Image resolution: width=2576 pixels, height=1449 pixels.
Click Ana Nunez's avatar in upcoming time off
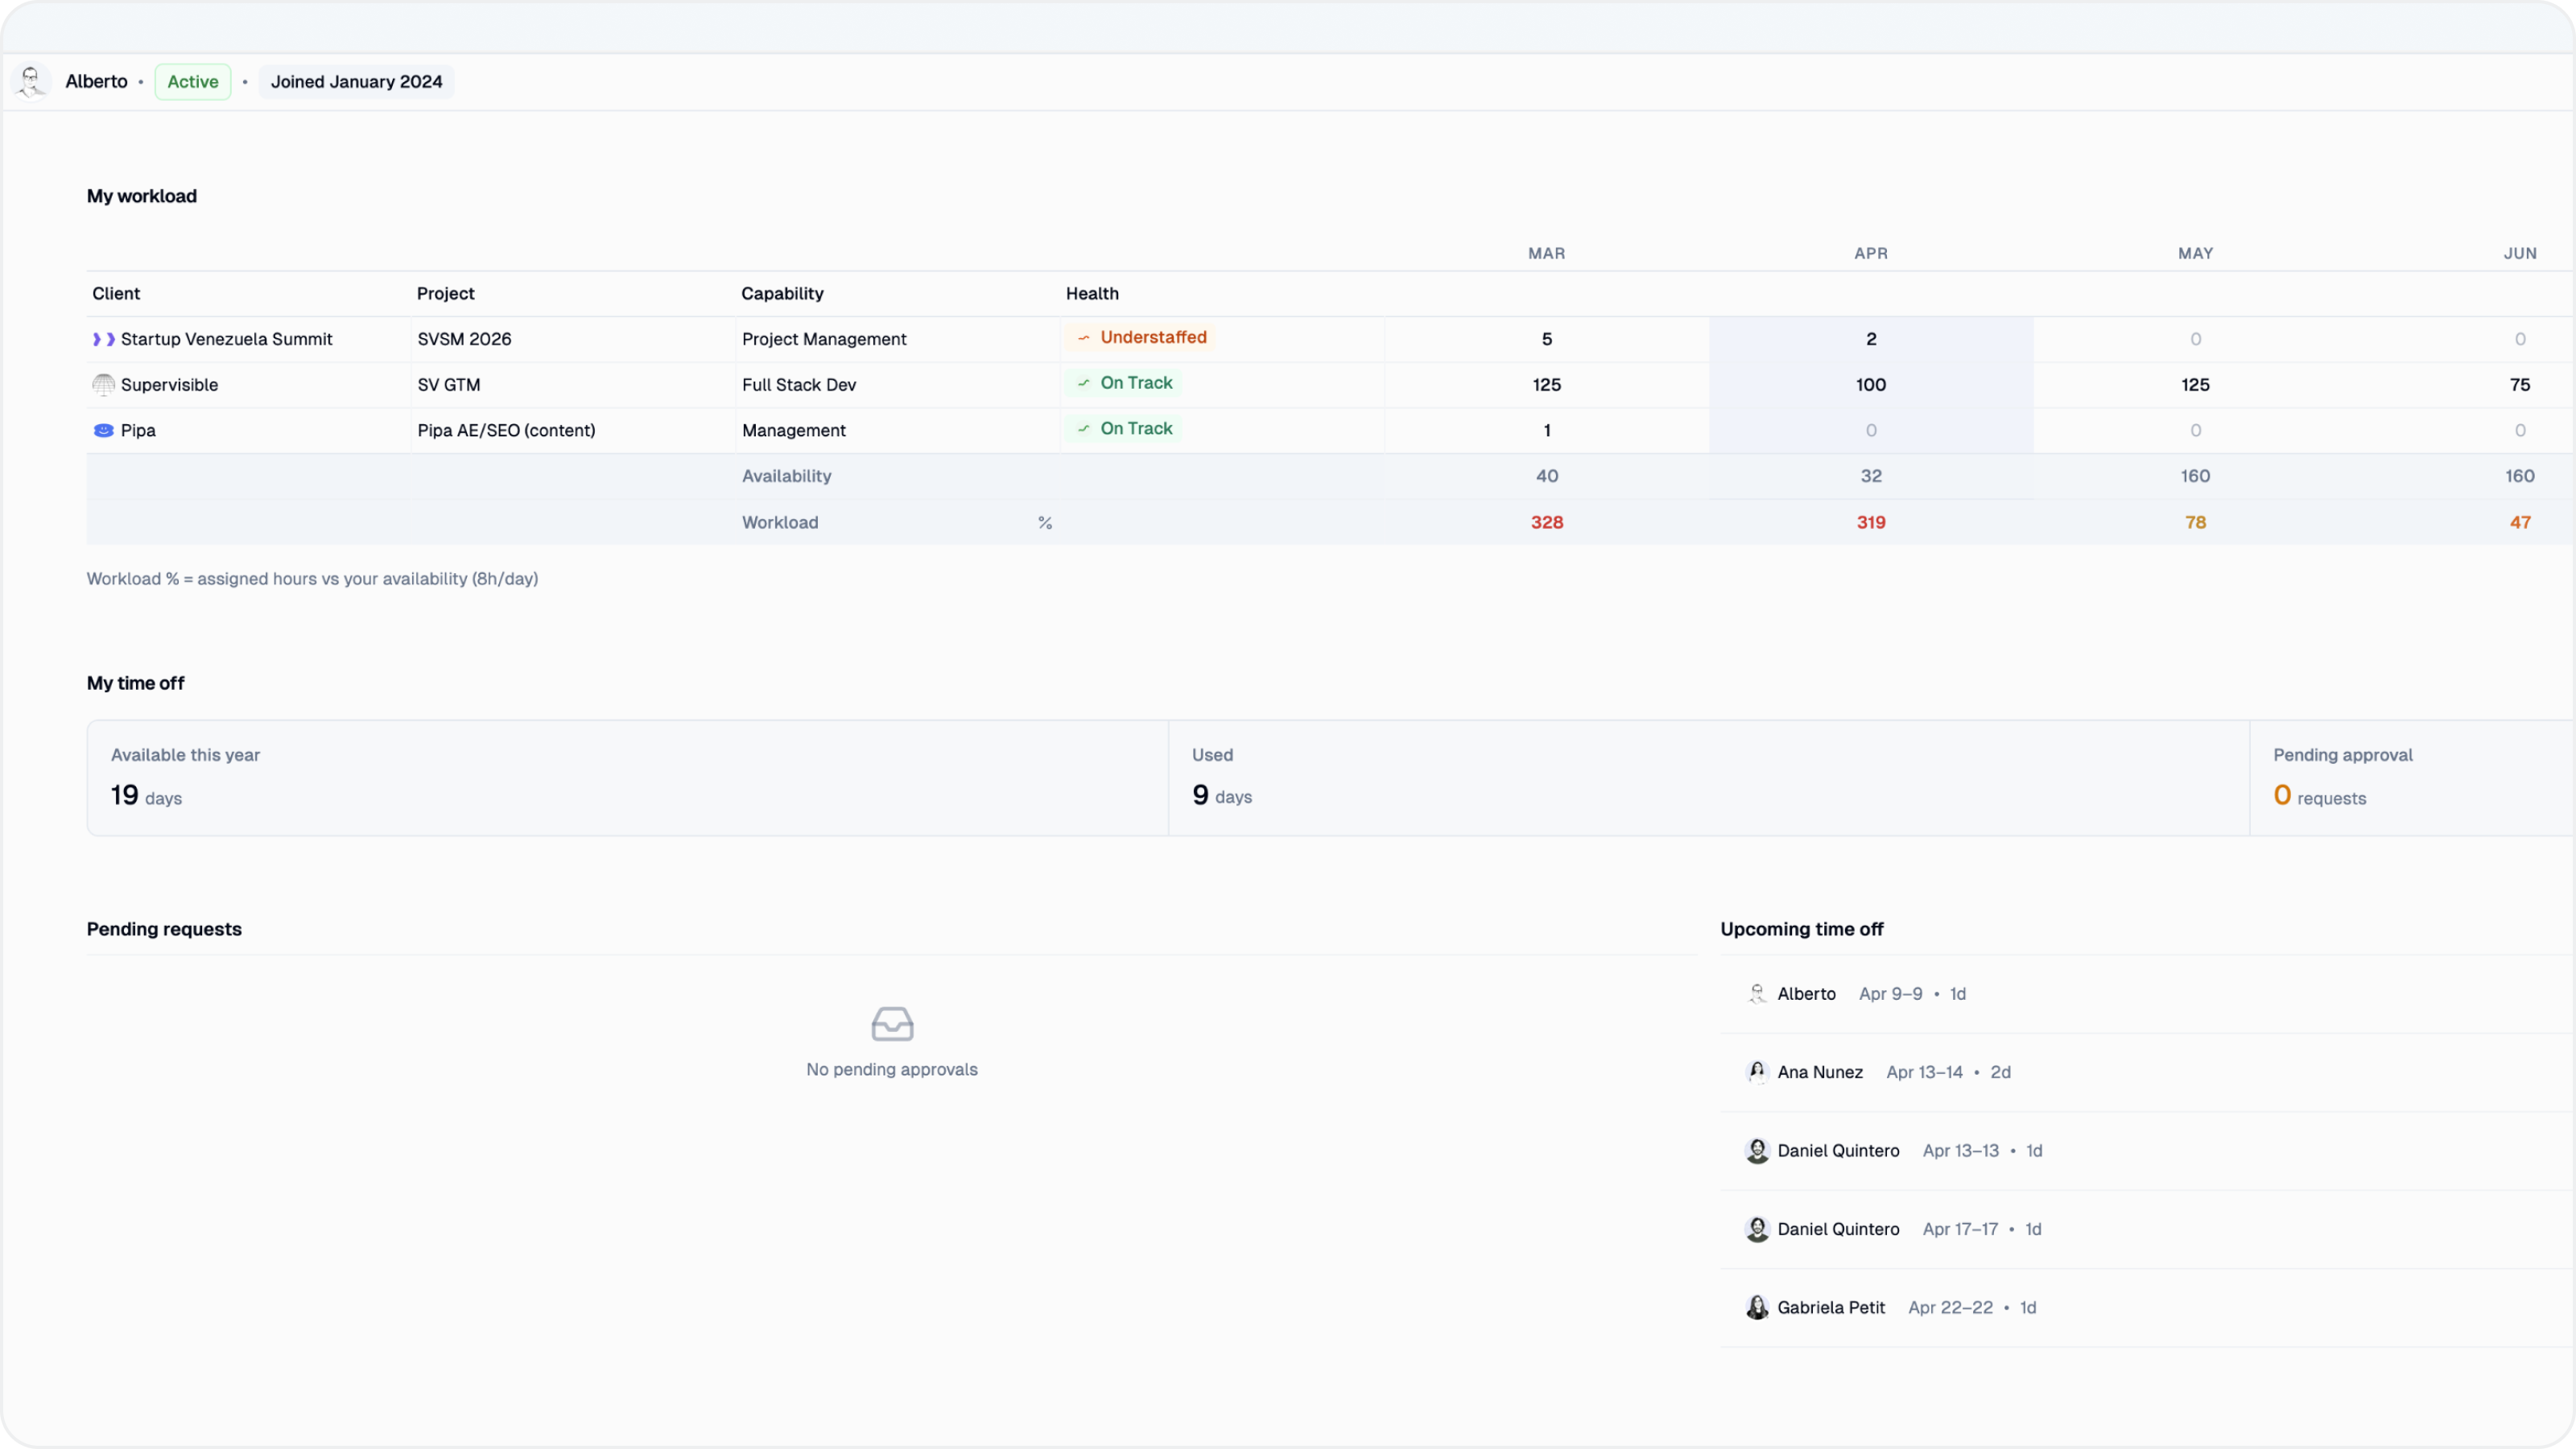1757,1072
